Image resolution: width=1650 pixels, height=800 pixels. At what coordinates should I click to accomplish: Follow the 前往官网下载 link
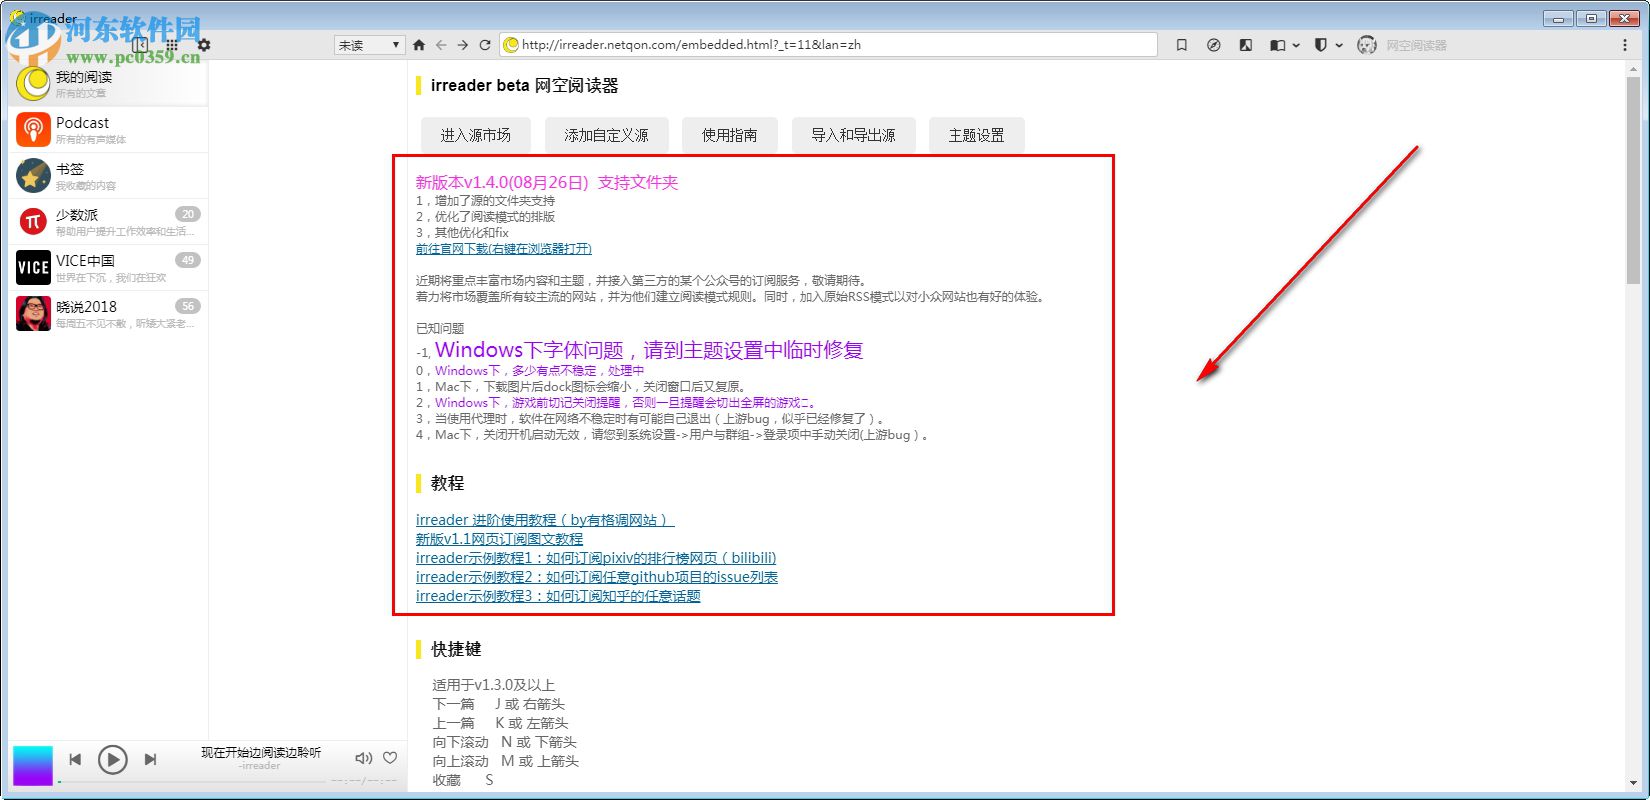point(504,249)
